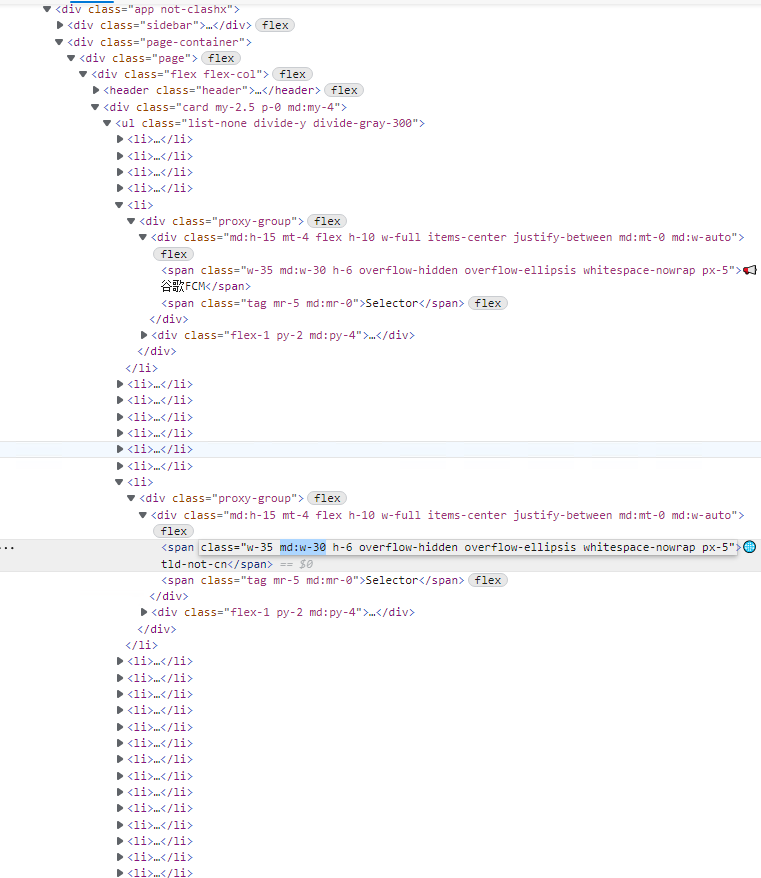Image resolution: width=761 pixels, height=878 pixels.
Task: Collapse the md:h-15 div above the tld-not-cn span
Action: [x=142, y=515]
